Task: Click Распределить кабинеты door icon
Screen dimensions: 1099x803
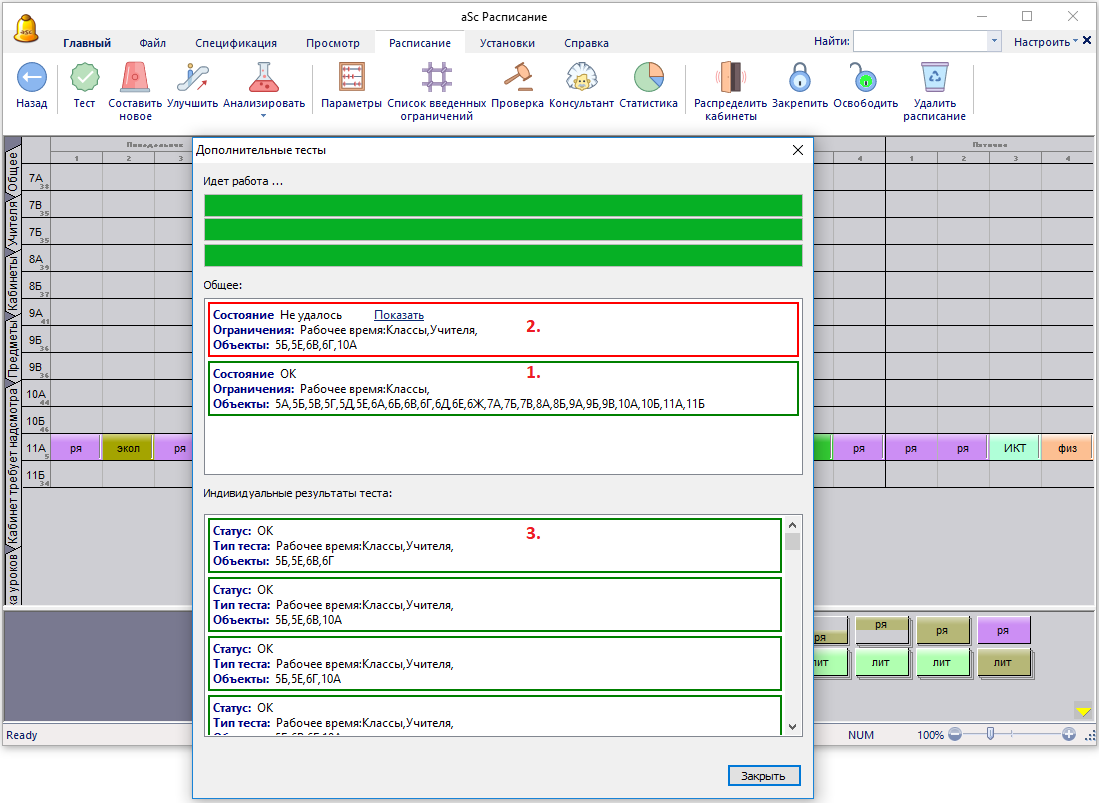Action: (x=730, y=78)
